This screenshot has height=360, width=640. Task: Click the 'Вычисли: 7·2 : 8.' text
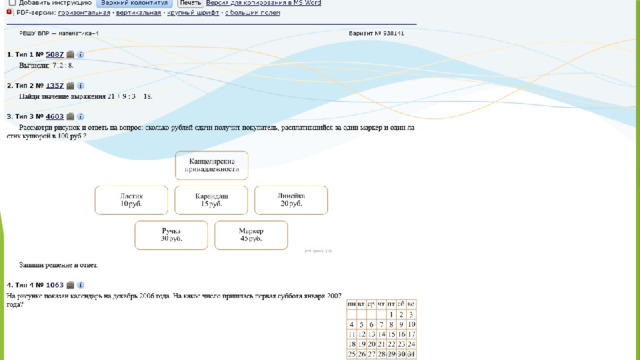click(x=46, y=65)
